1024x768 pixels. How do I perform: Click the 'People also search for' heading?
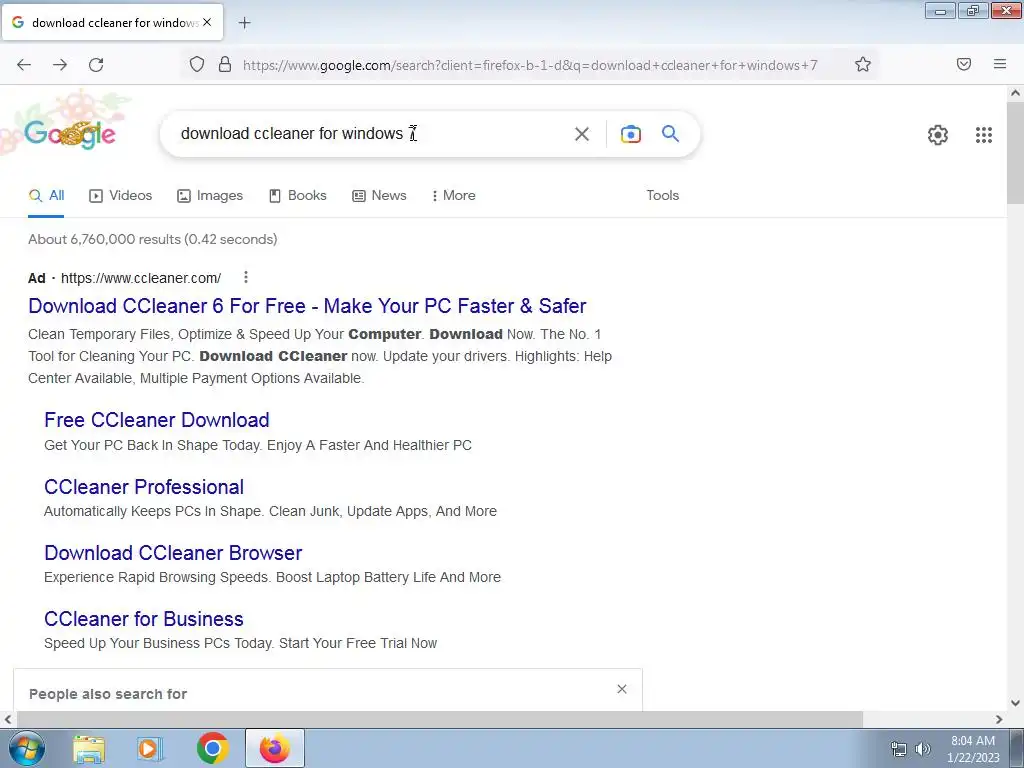(108, 694)
